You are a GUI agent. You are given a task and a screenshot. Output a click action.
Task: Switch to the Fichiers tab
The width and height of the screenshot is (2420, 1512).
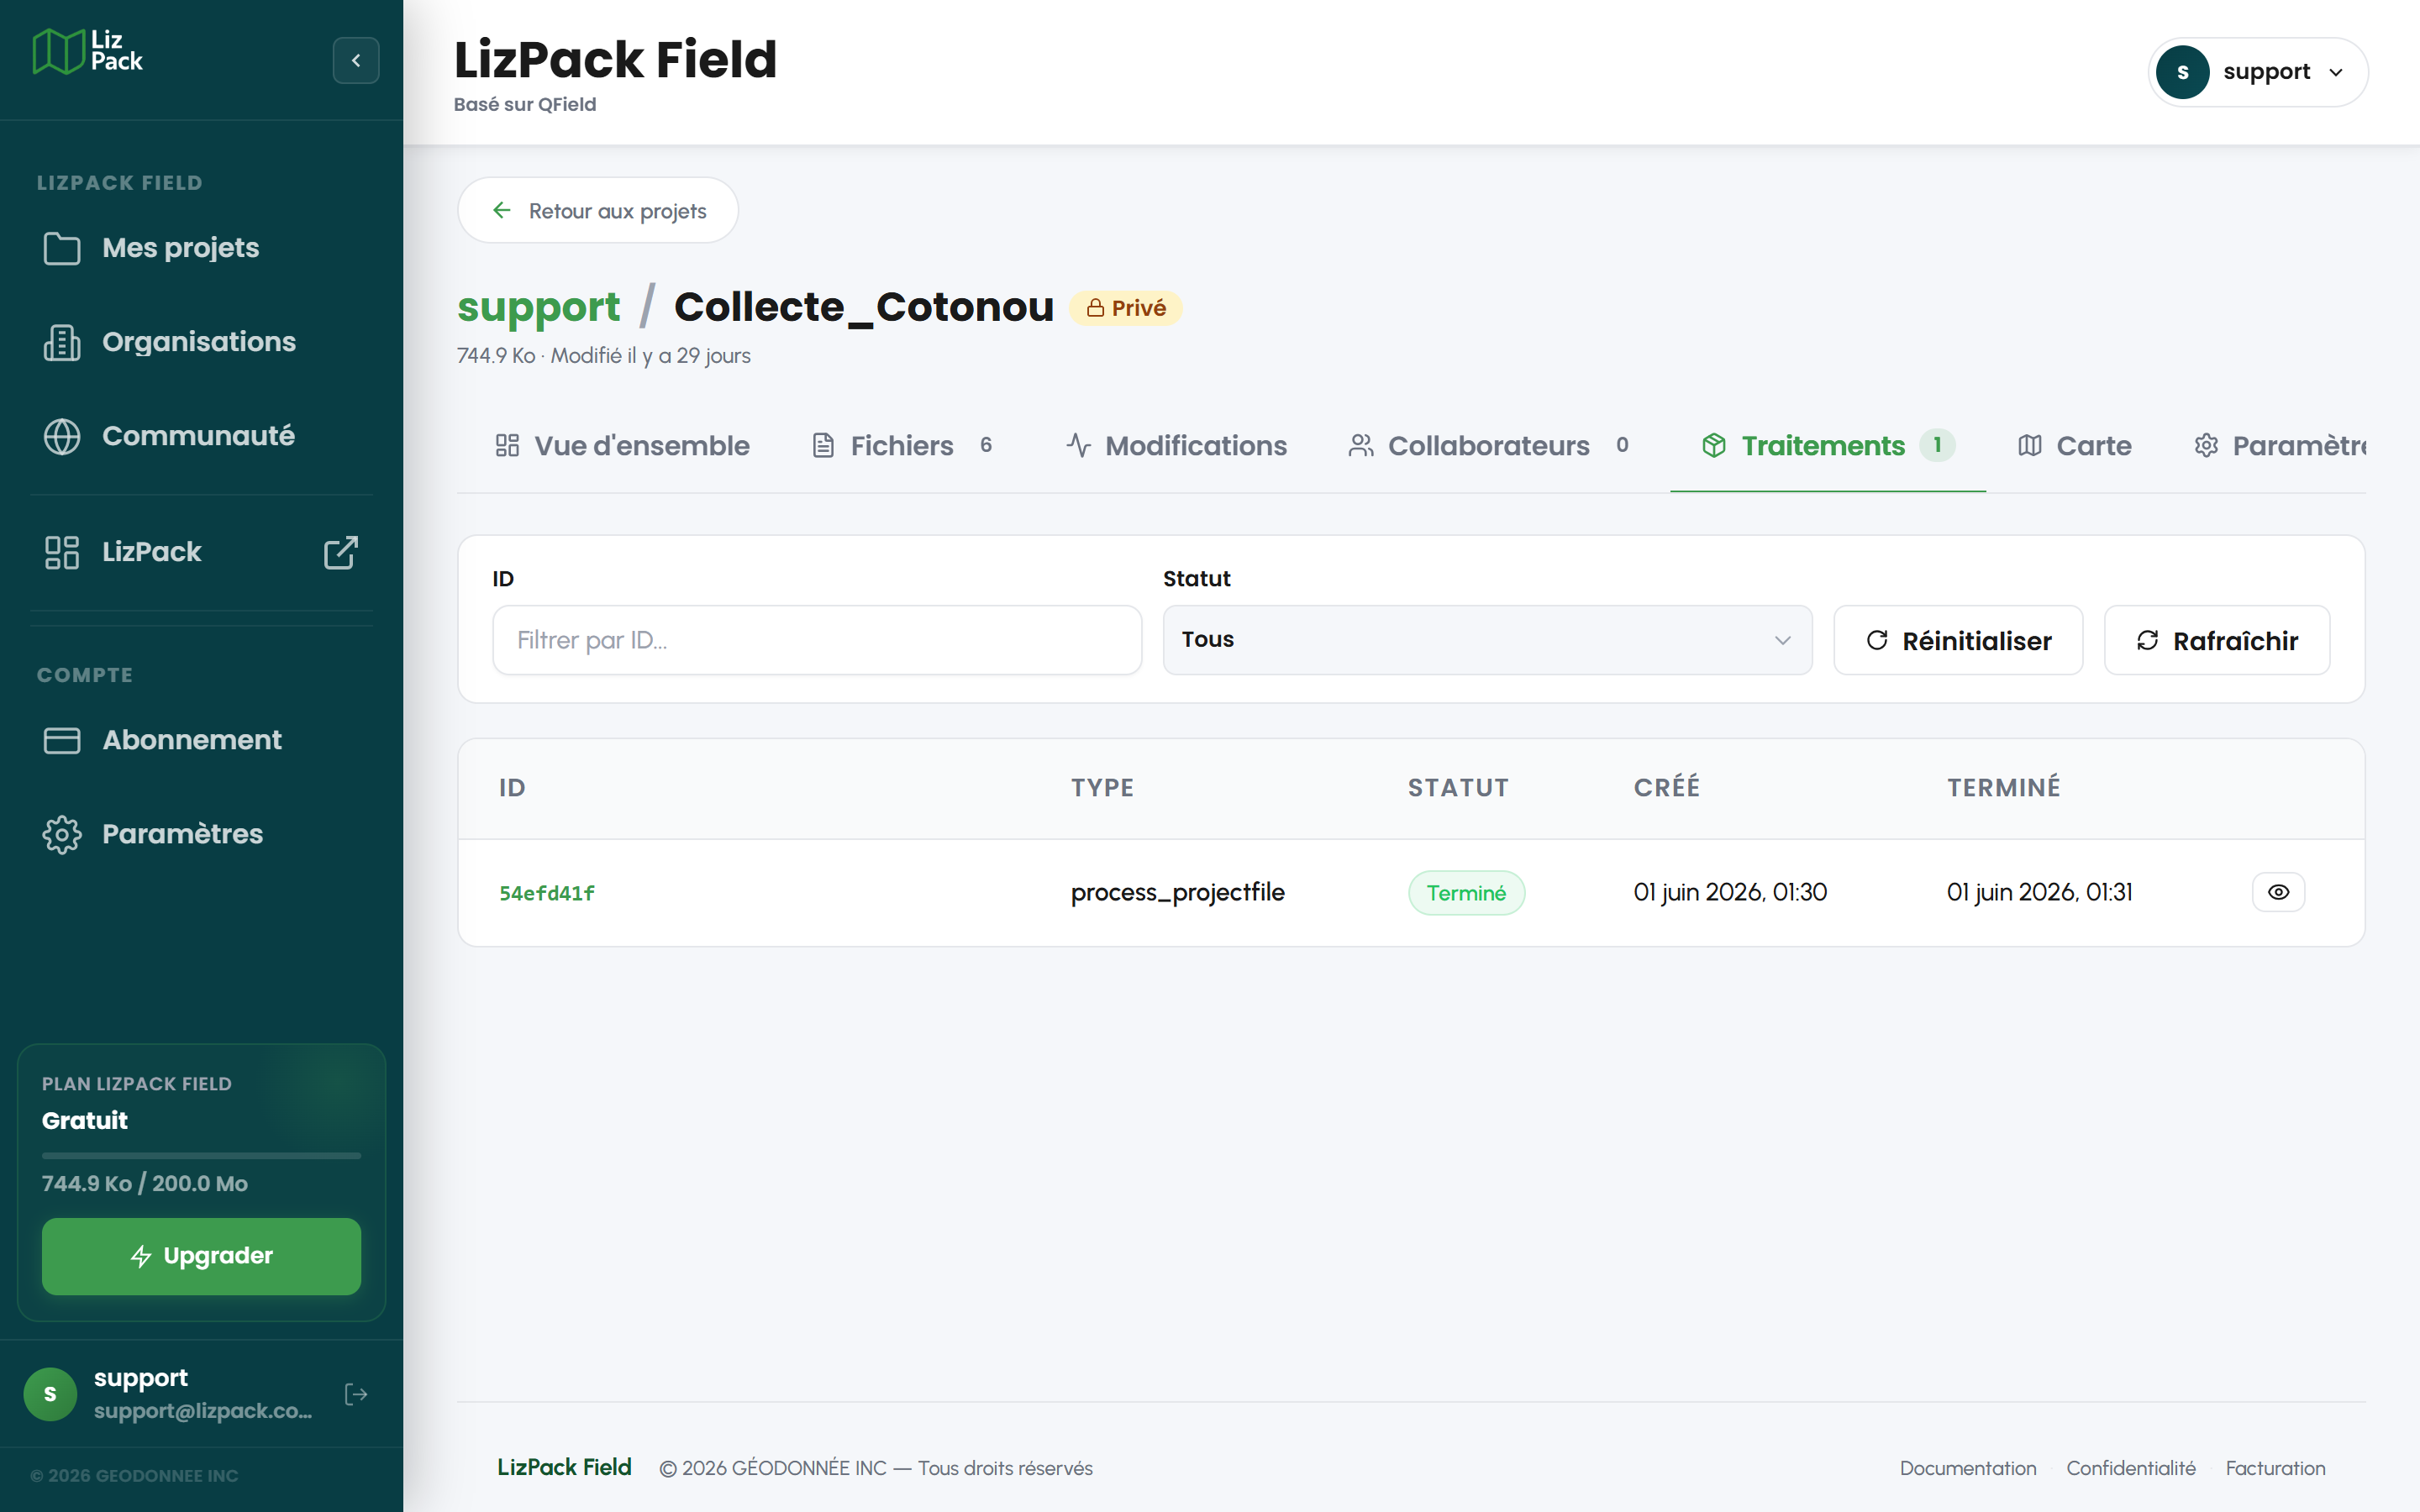coord(902,446)
